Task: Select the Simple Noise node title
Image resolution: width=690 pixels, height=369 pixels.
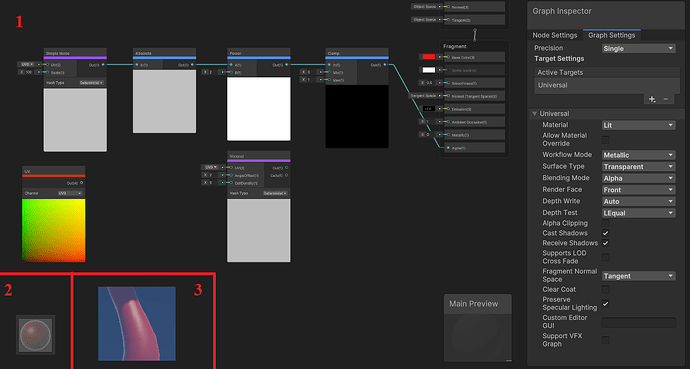Action: click(58, 53)
